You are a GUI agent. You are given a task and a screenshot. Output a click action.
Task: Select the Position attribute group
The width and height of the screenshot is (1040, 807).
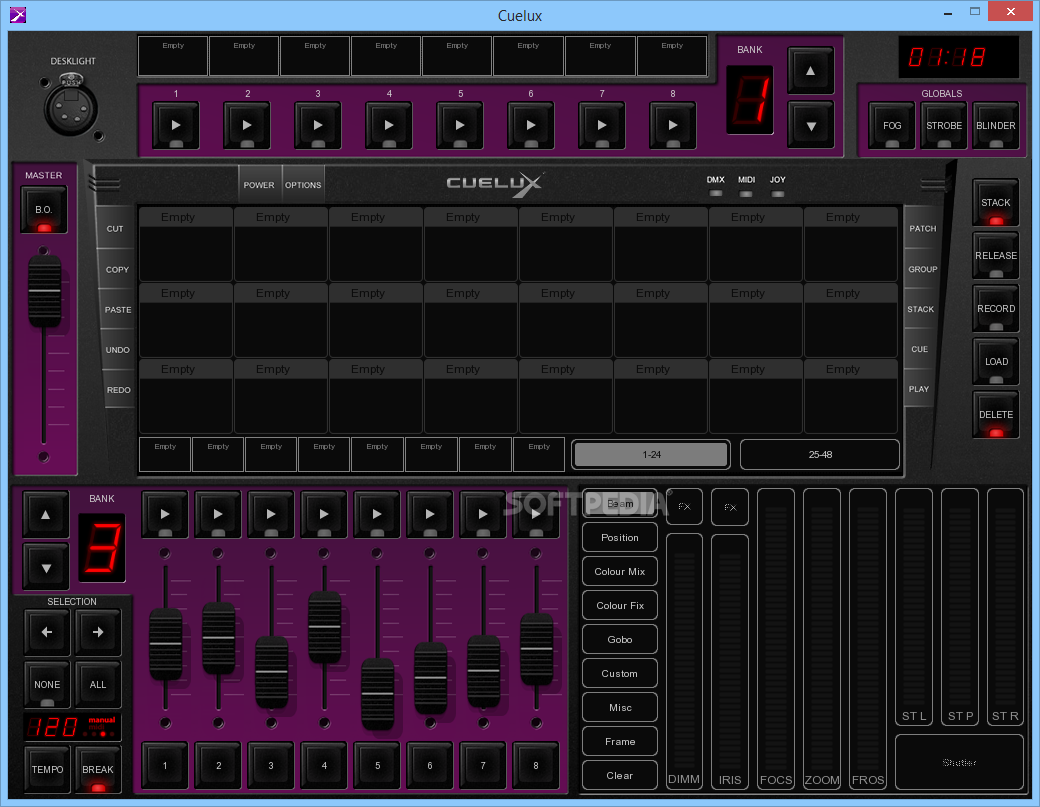(619, 537)
